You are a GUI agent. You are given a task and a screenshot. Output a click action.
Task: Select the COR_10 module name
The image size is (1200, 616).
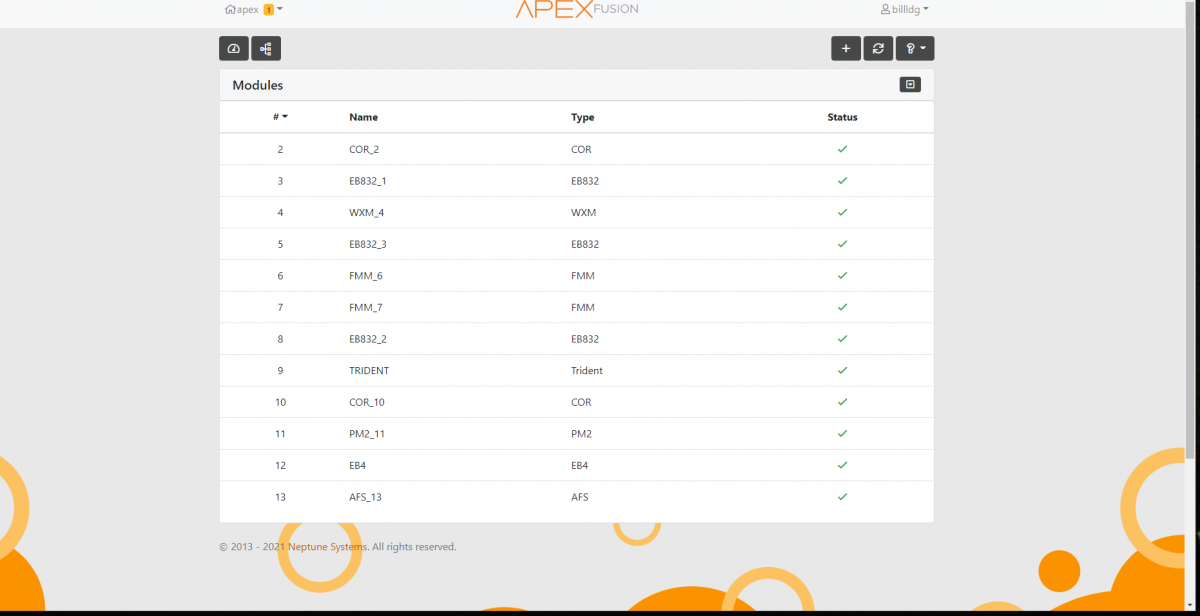(366, 402)
